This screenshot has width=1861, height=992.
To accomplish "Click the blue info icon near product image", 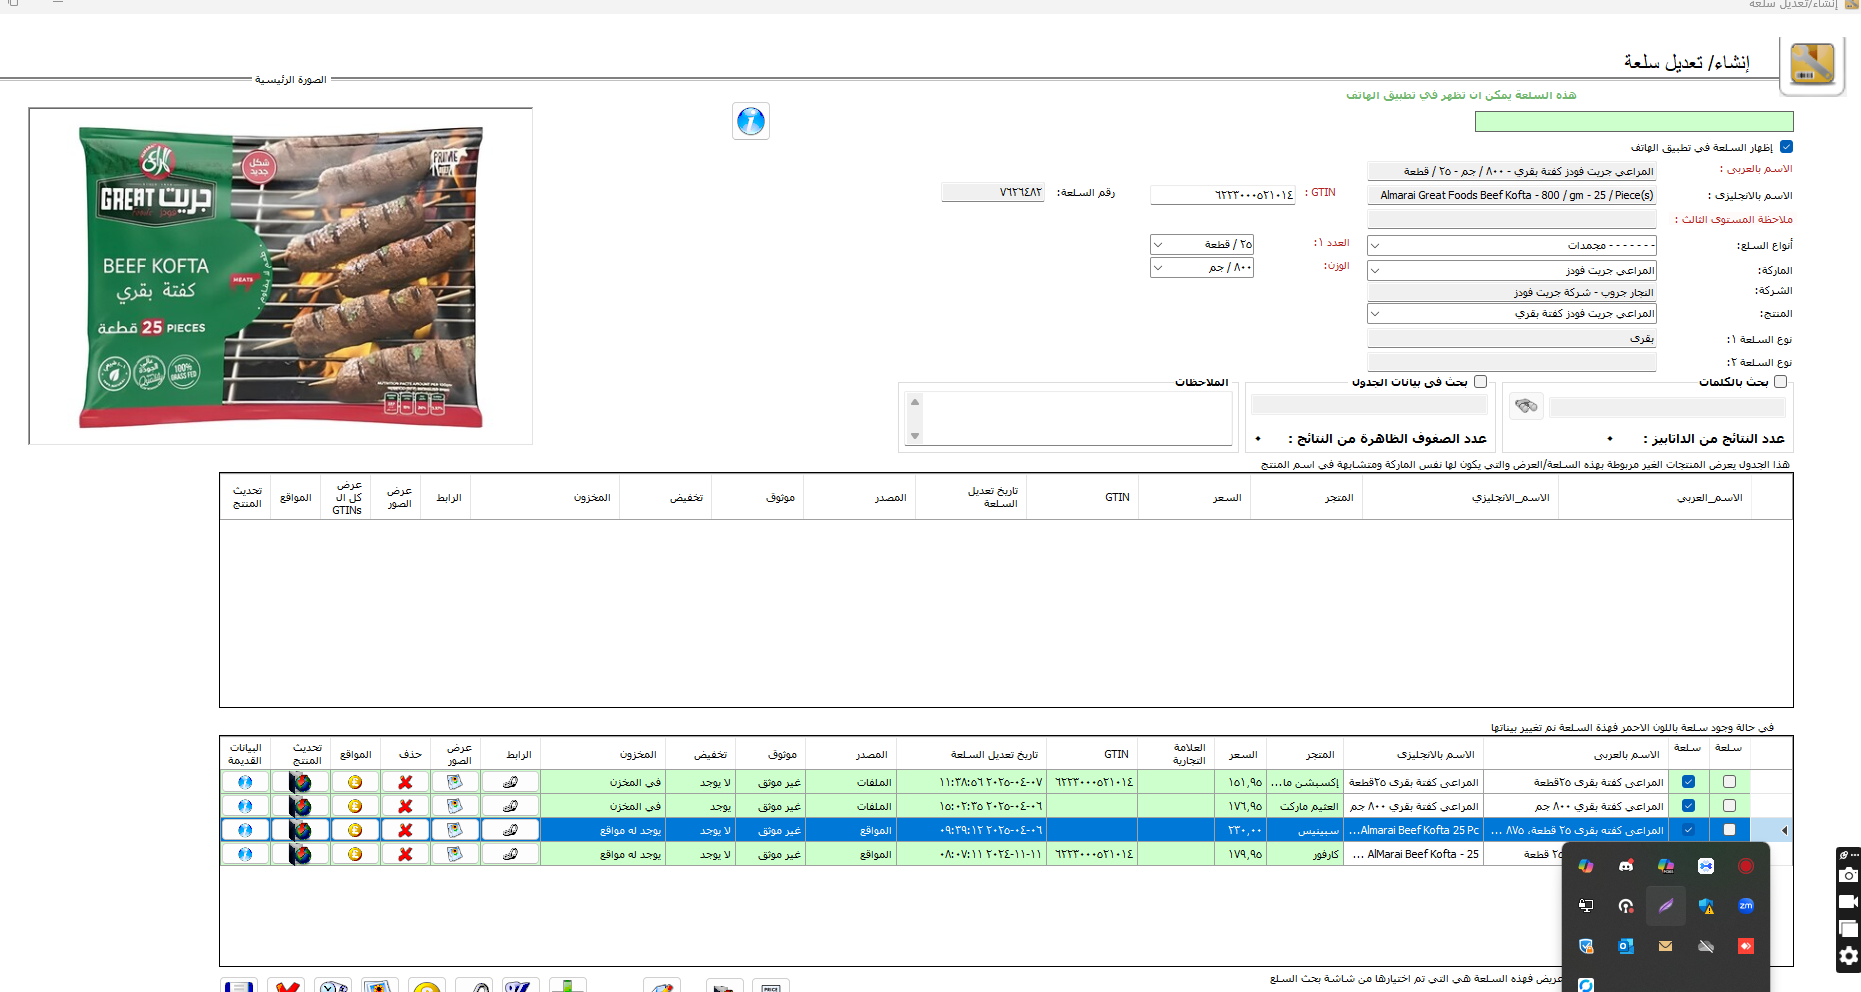I will click(750, 121).
